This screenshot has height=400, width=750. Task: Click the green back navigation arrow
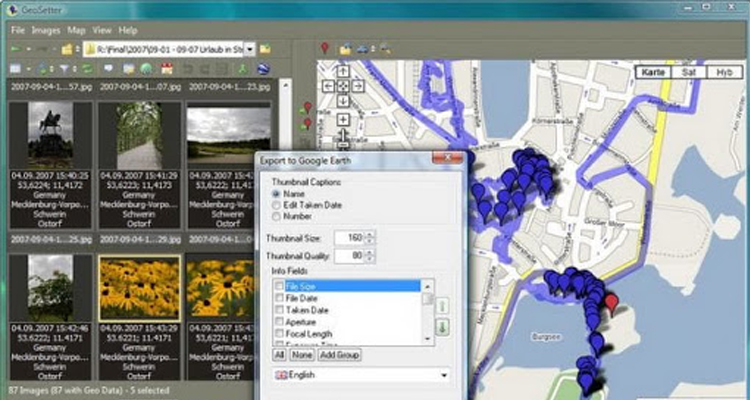[17, 49]
